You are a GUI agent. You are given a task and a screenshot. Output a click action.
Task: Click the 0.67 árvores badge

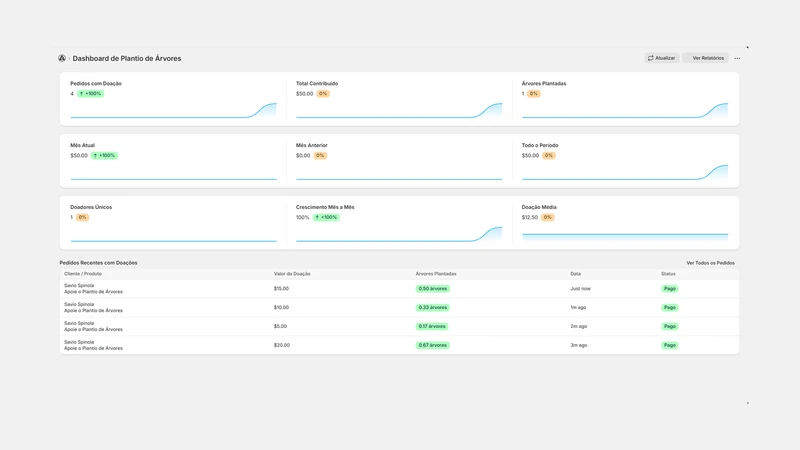click(433, 345)
